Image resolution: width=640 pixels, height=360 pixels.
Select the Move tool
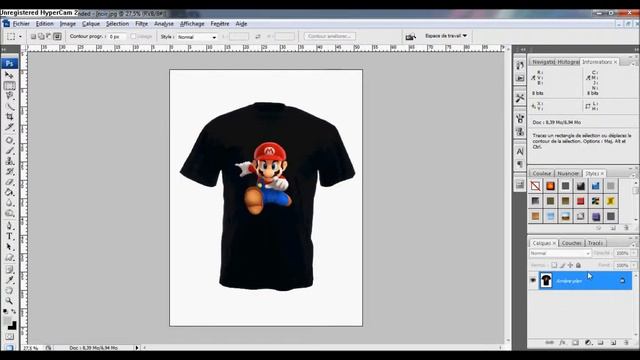tap(9, 75)
